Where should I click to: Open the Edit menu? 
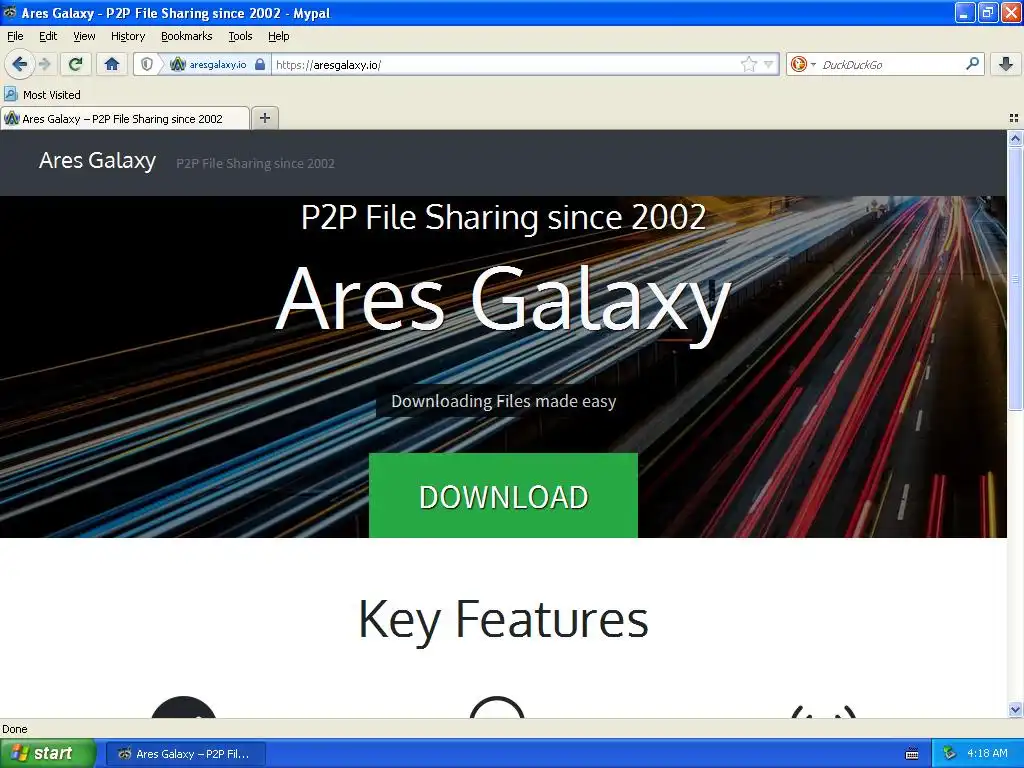[48, 36]
